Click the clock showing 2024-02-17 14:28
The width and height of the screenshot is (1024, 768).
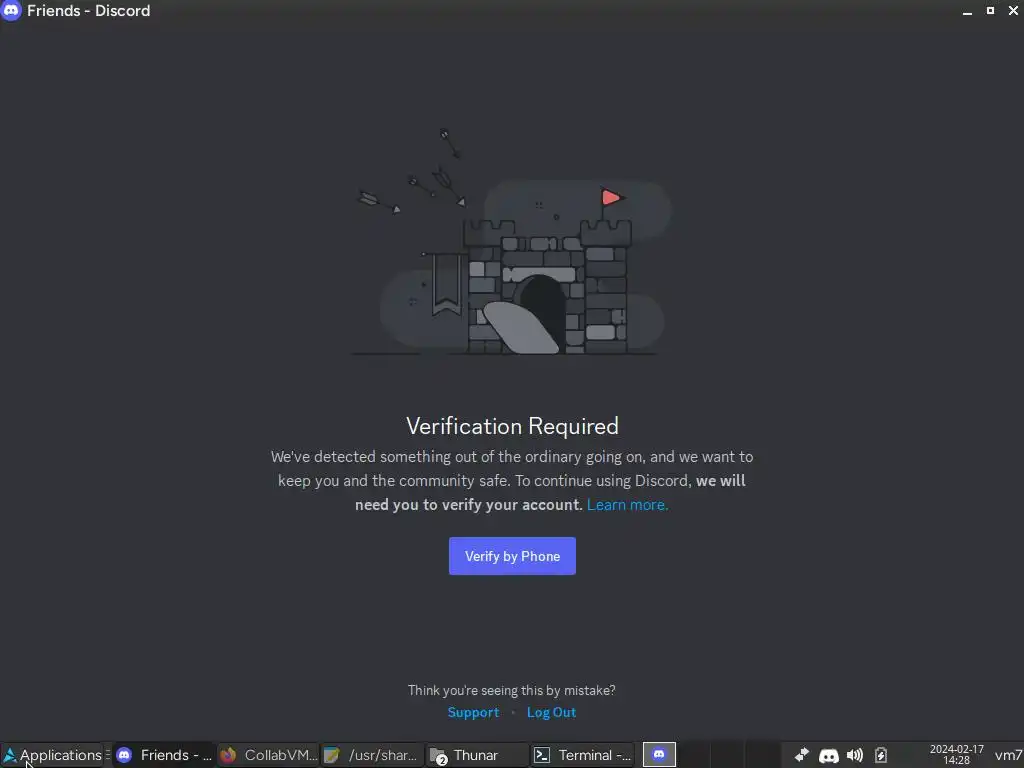[957, 755]
